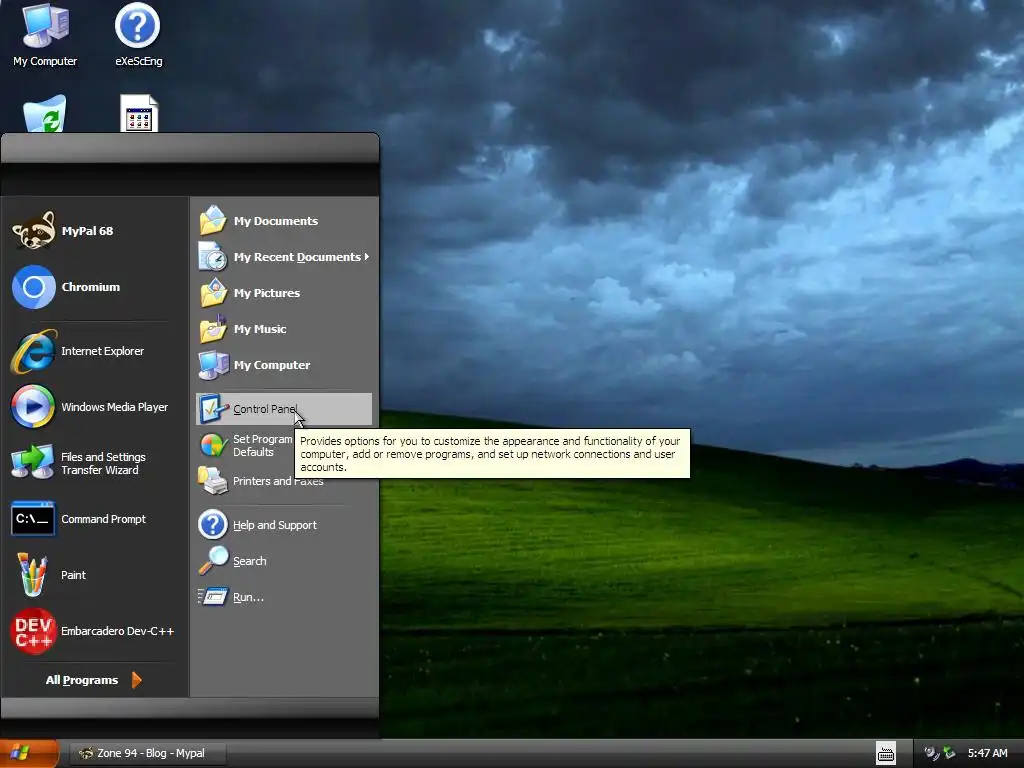This screenshot has height=768, width=1024.
Task: Expand the My Recent Documents submenu arrow
Action: (x=367, y=257)
